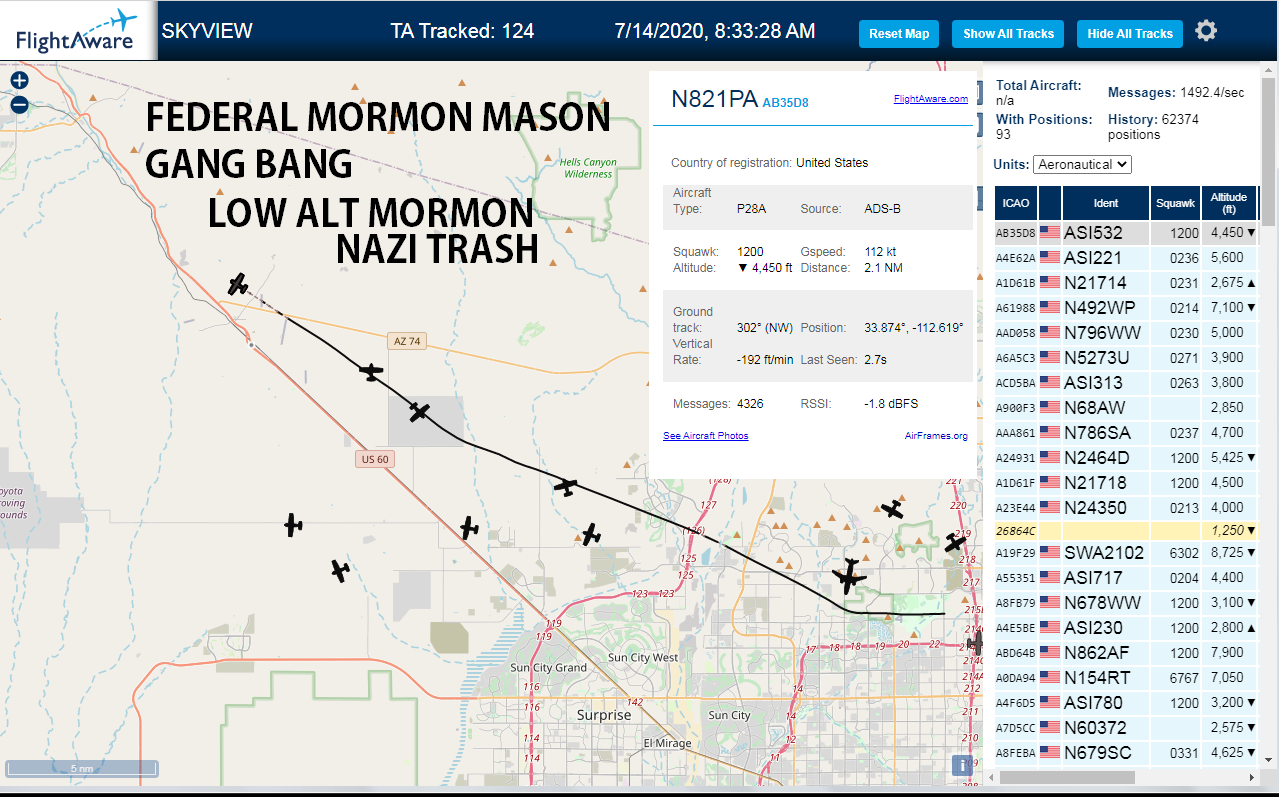Select the aircraft icon just below AZ 74 label
This screenshot has width=1279, height=797.
(371, 372)
